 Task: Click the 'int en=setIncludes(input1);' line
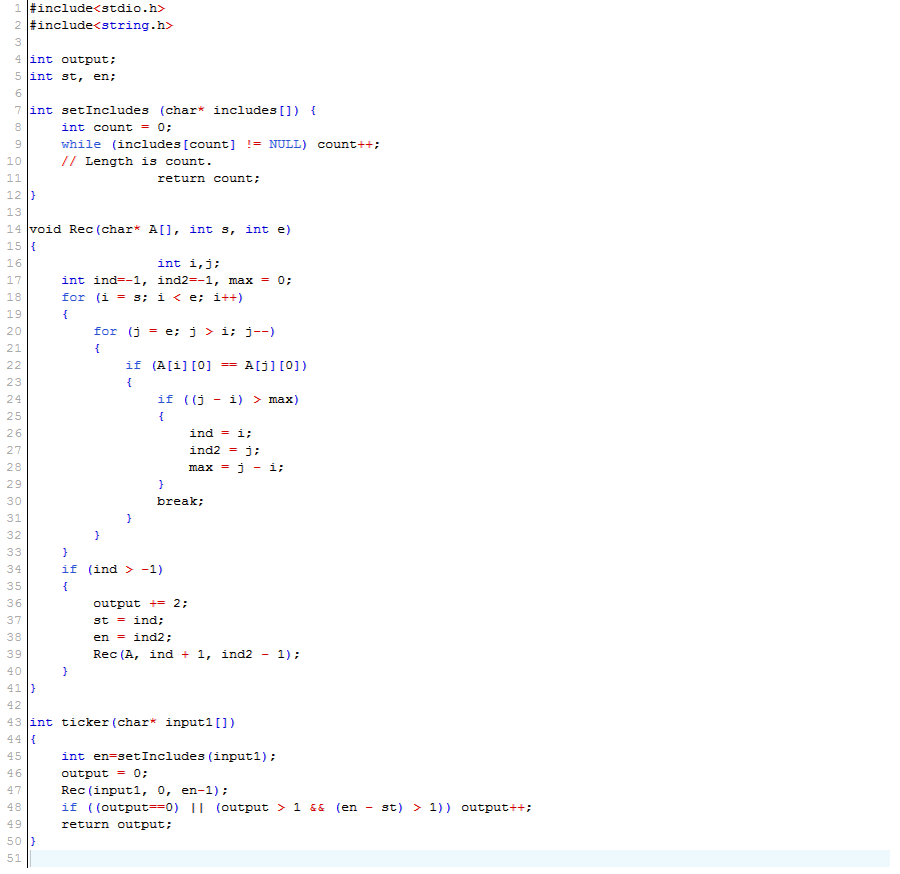pos(168,756)
